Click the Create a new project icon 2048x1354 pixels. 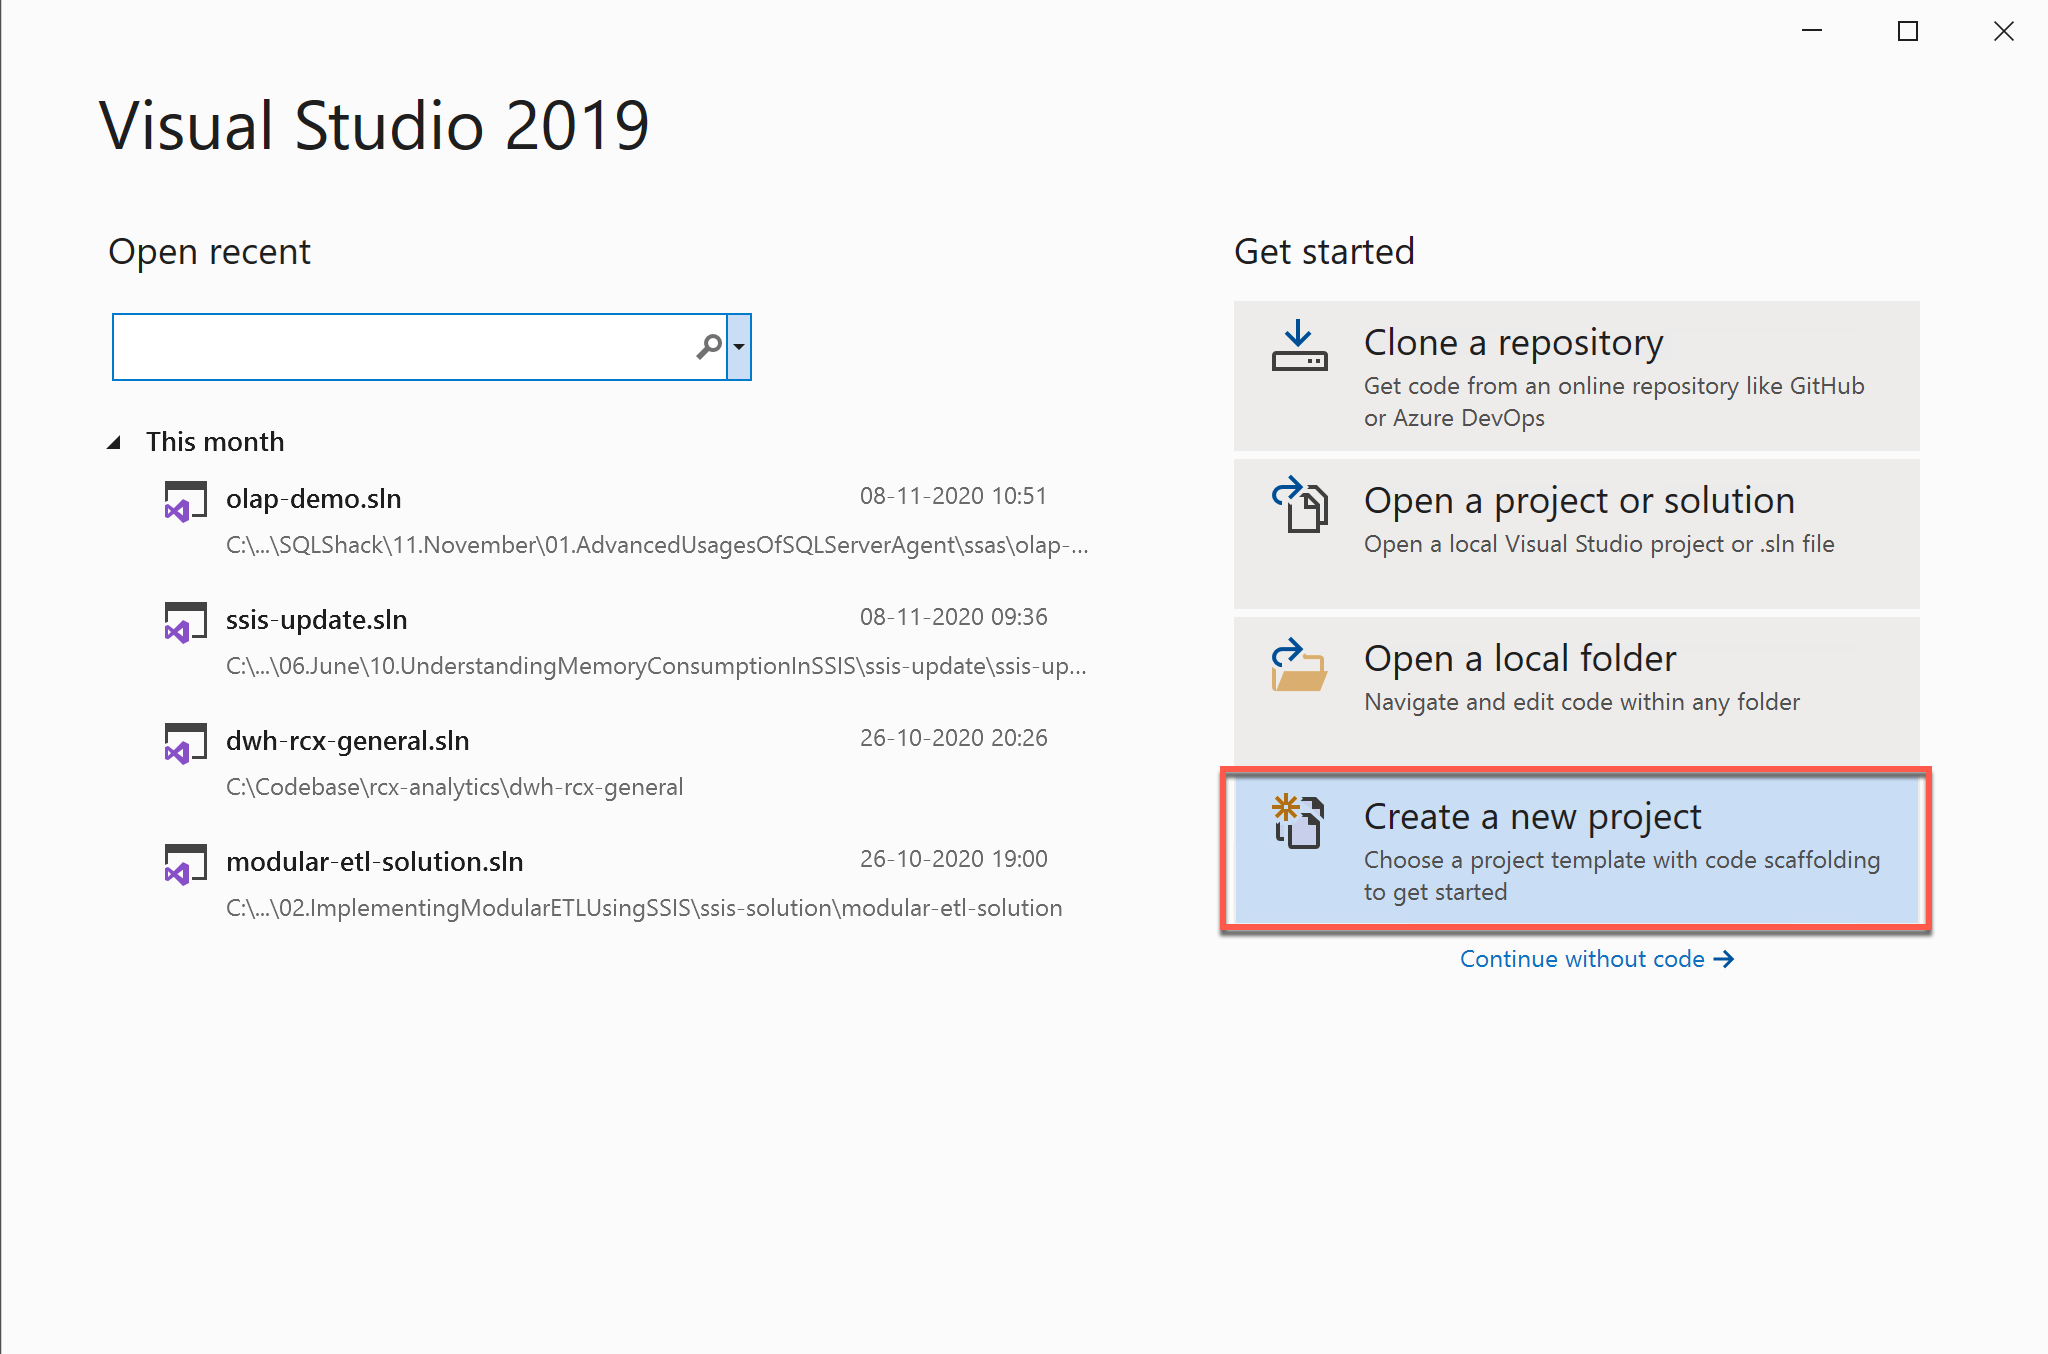pyautogui.click(x=1299, y=822)
